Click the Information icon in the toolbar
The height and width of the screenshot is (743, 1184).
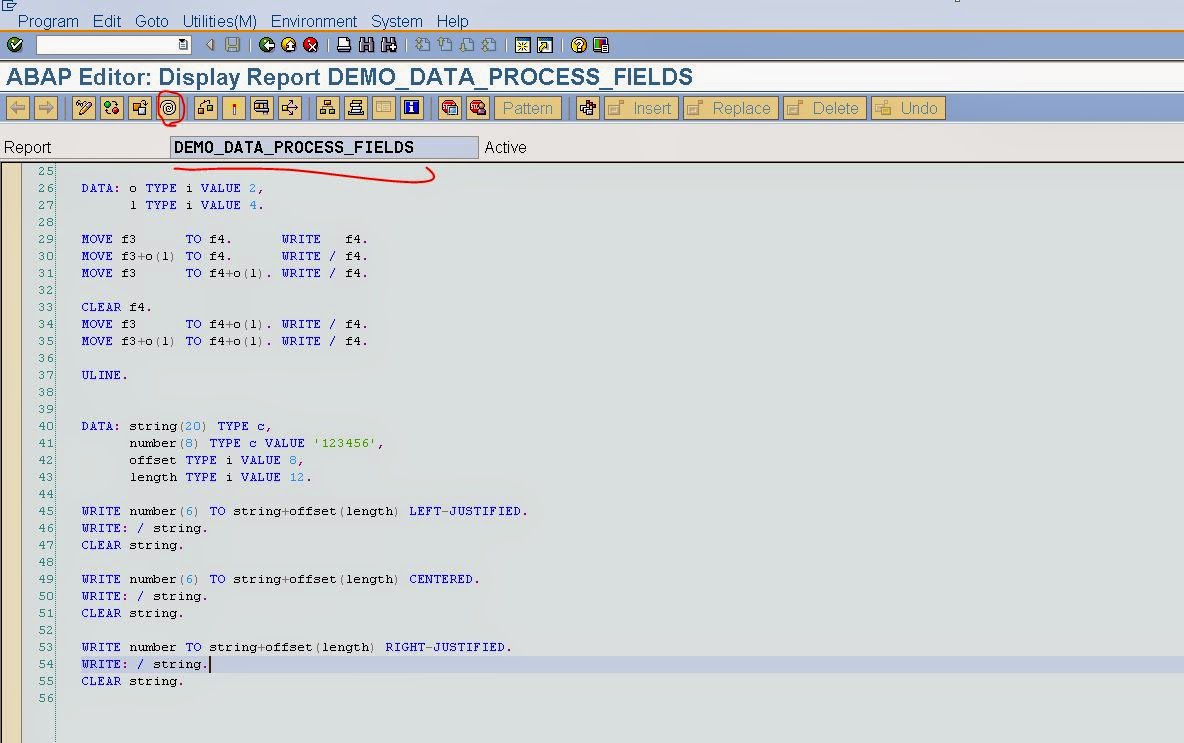point(411,107)
